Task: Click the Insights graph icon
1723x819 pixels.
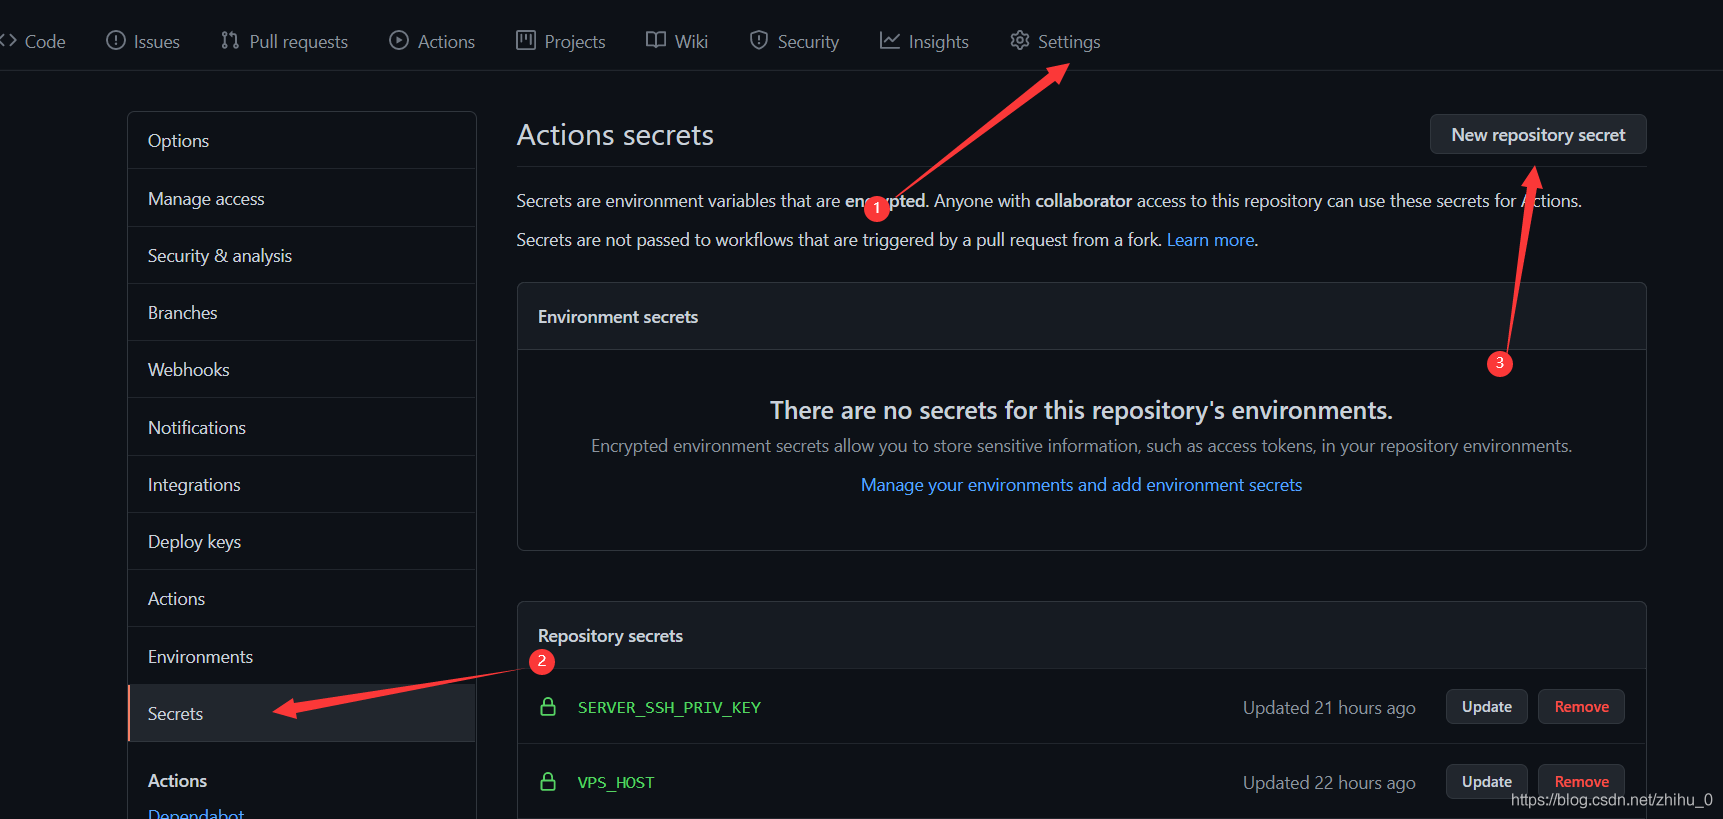Action: (x=889, y=41)
